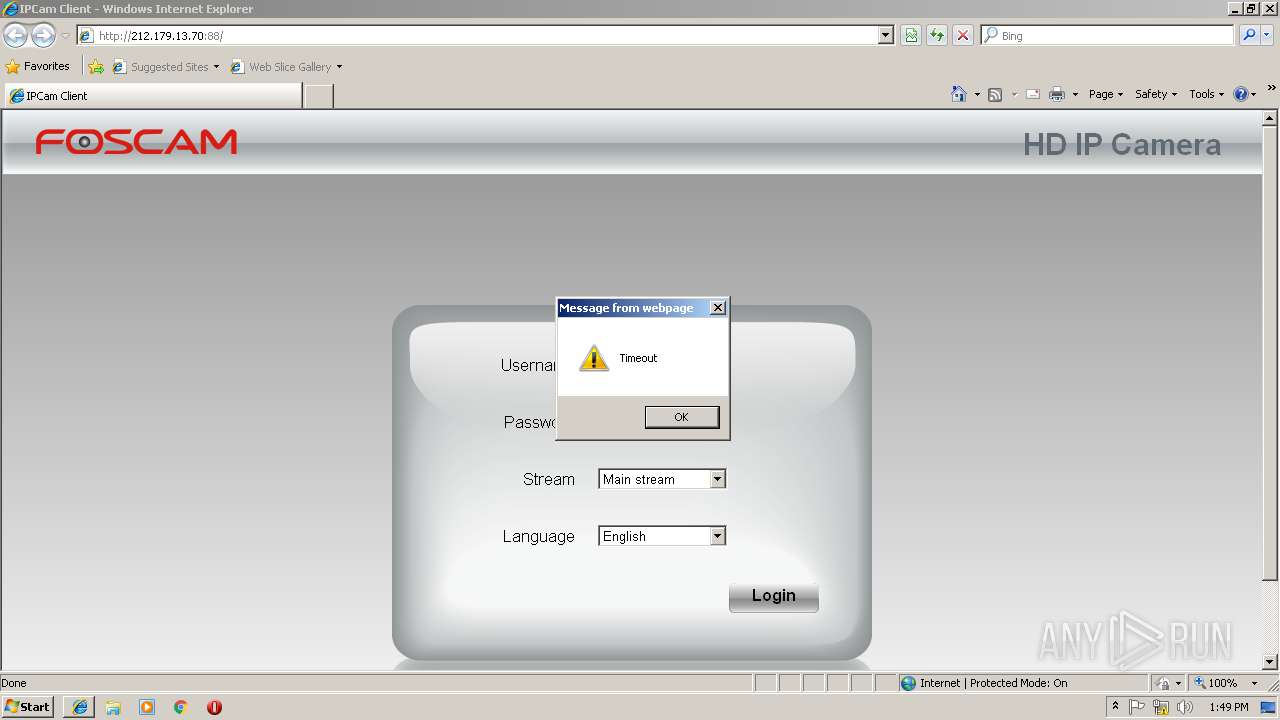Click the RSS feeds icon
This screenshot has width=1280, height=720.
point(995,94)
